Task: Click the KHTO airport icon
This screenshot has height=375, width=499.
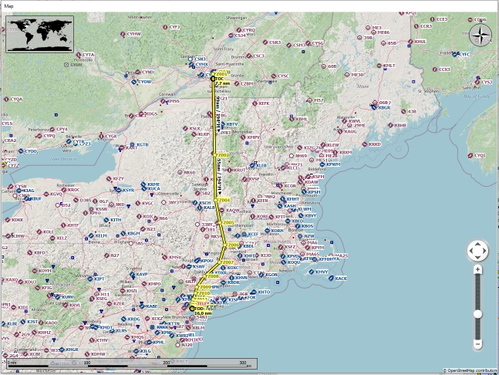Action: (x=254, y=292)
